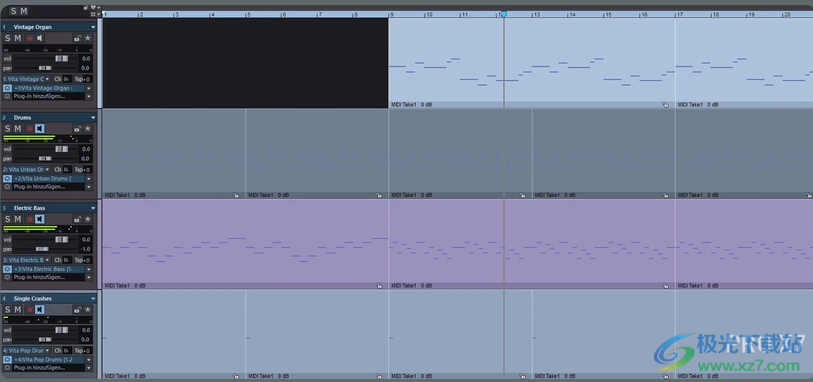Toggle monitoring speaker on Single Crashes track
The width and height of the screenshot is (813, 382).
point(40,309)
